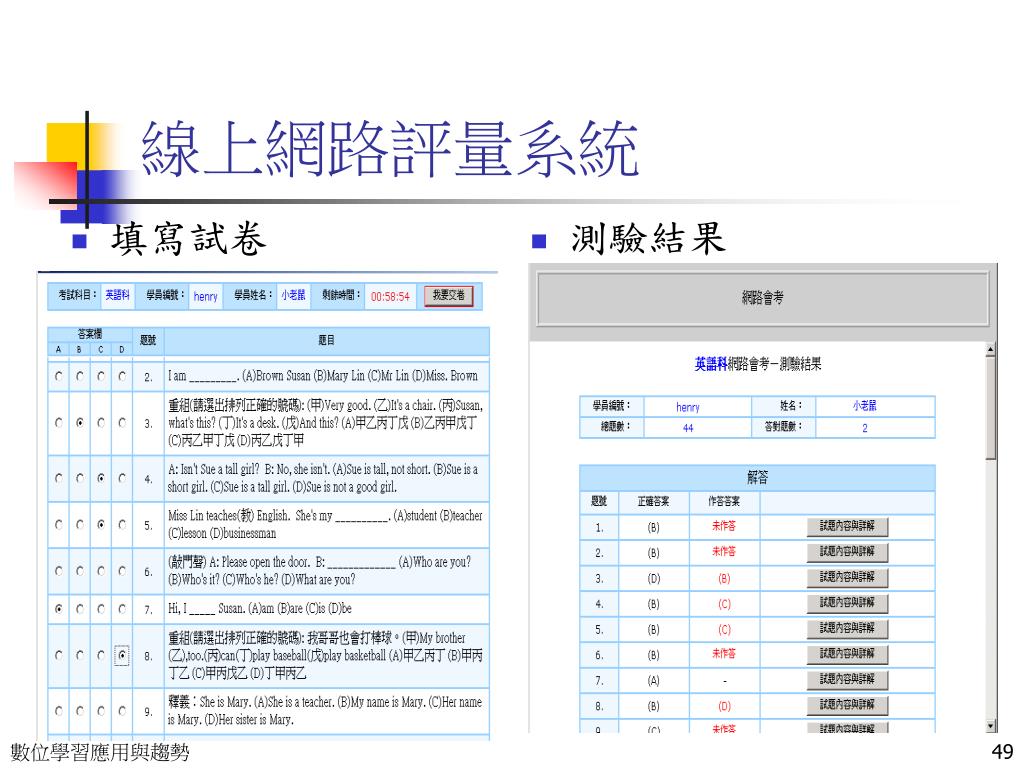This screenshot has width=1024, height=768.
Task: Select option A radio for question 7
Action: coord(59,609)
